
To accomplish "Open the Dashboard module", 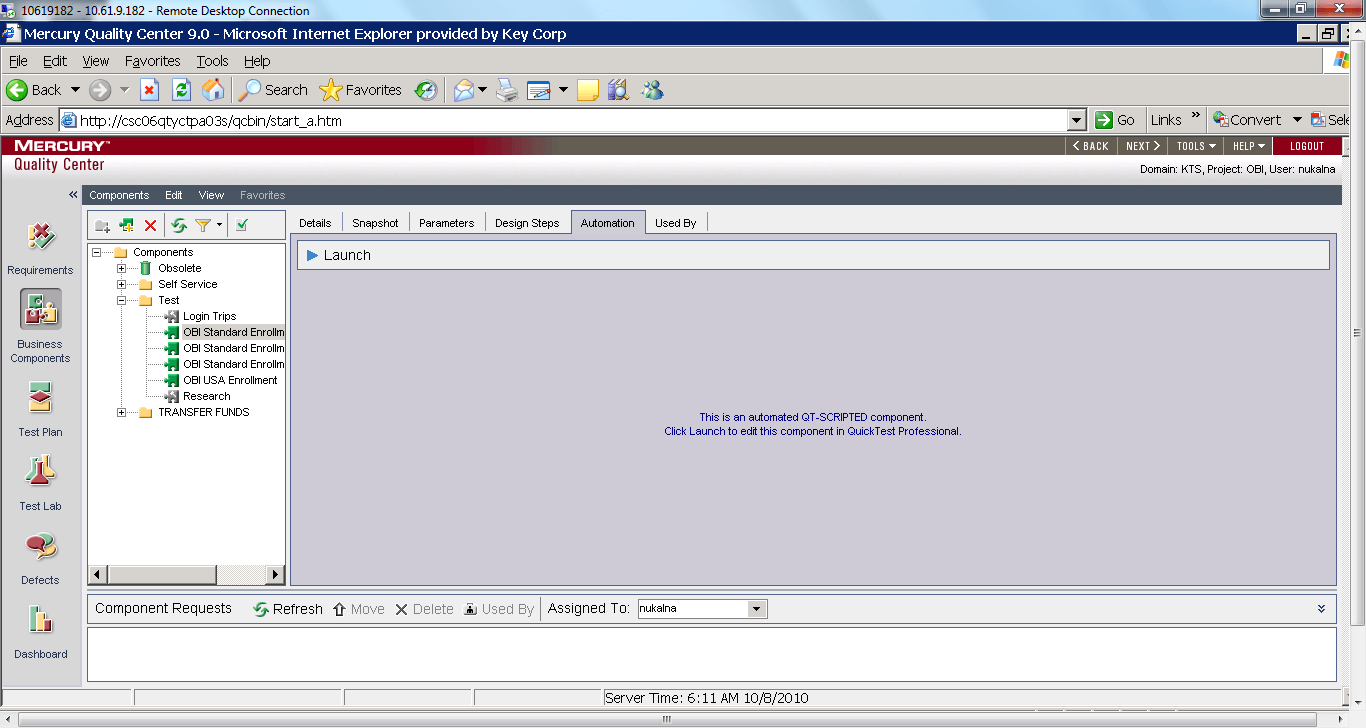I will click(40, 631).
